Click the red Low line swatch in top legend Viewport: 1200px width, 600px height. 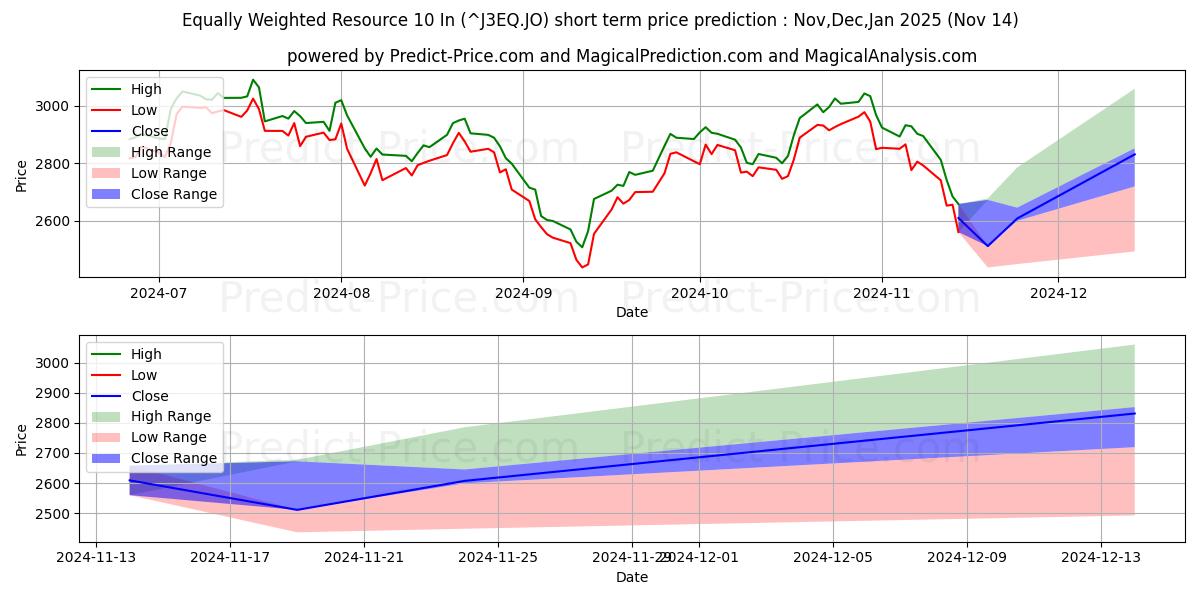pyautogui.click(x=108, y=111)
